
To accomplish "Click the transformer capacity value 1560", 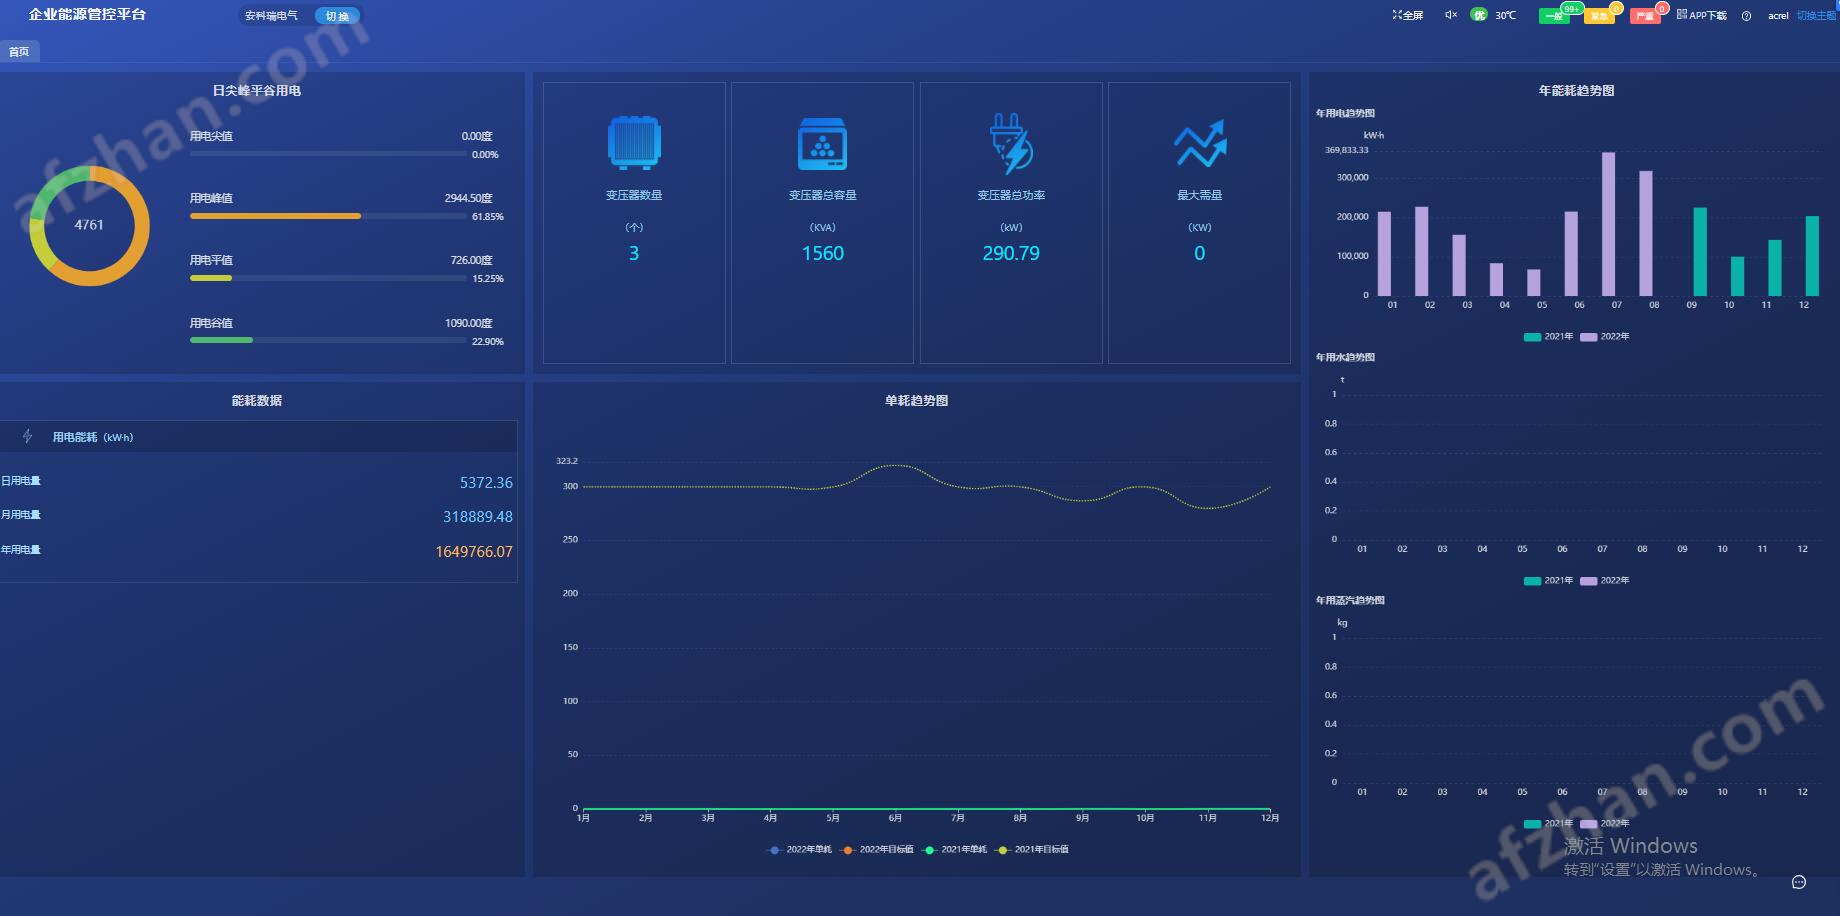I will (823, 254).
